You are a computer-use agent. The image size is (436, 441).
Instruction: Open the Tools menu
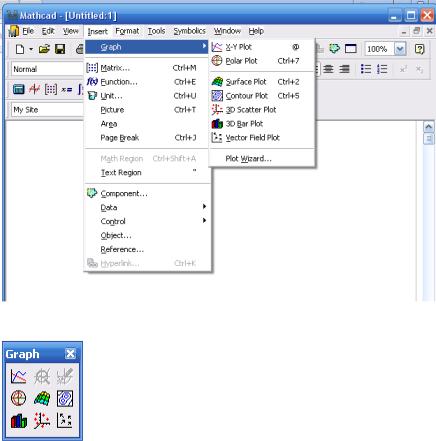pos(156,31)
